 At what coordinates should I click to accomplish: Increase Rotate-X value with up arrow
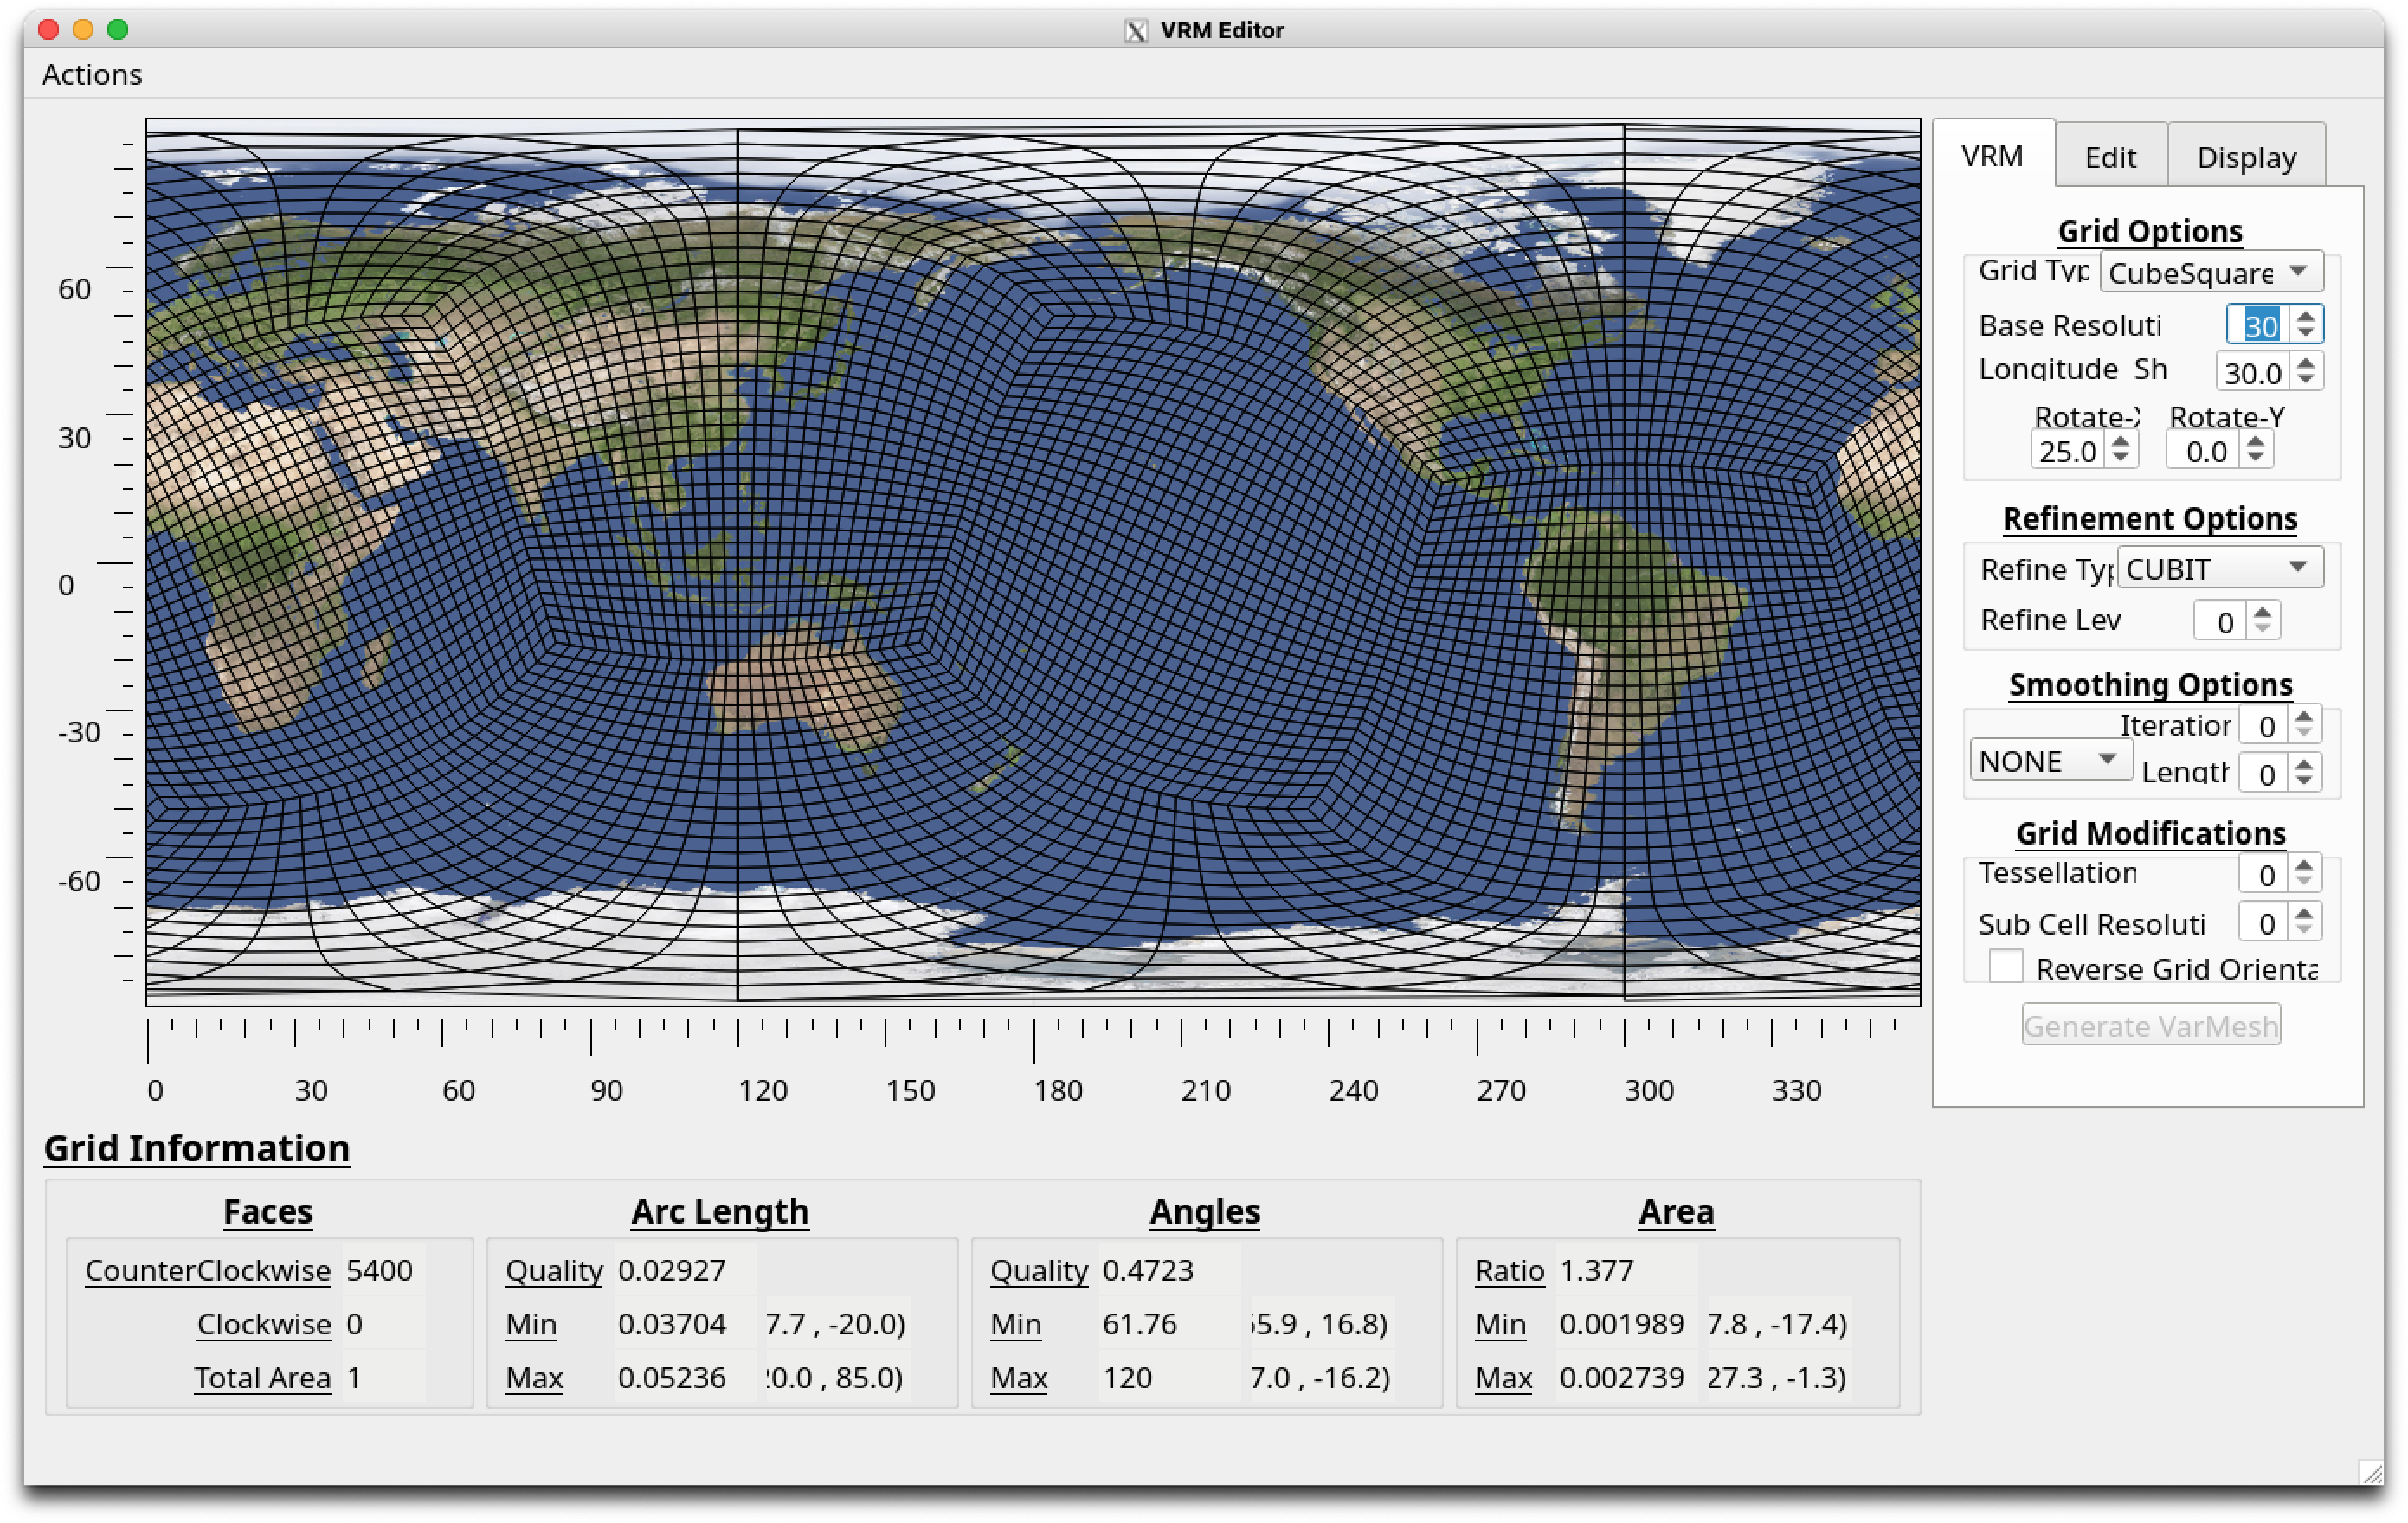[2119, 441]
